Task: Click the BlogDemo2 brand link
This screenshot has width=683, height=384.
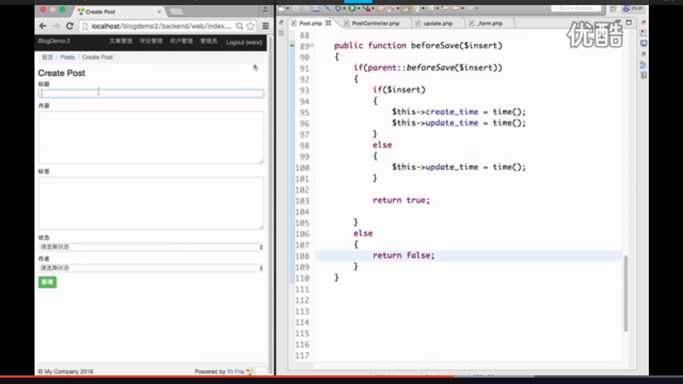Action: [54, 41]
